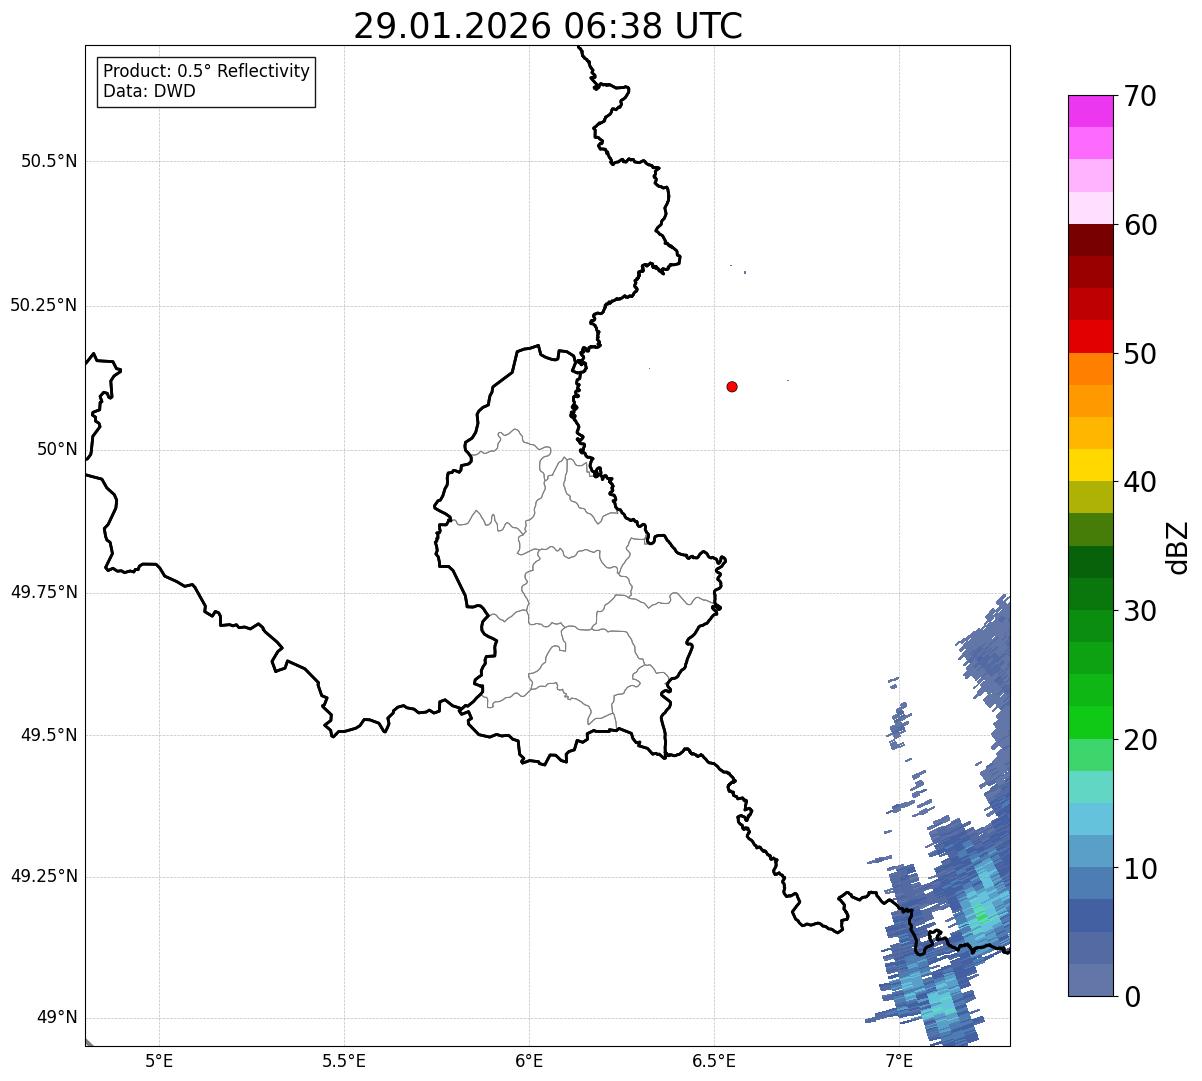The height and width of the screenshot is (1081, 1202).
Task: Click the colorbar tick label 60
Action: (x=1139, y=225)
